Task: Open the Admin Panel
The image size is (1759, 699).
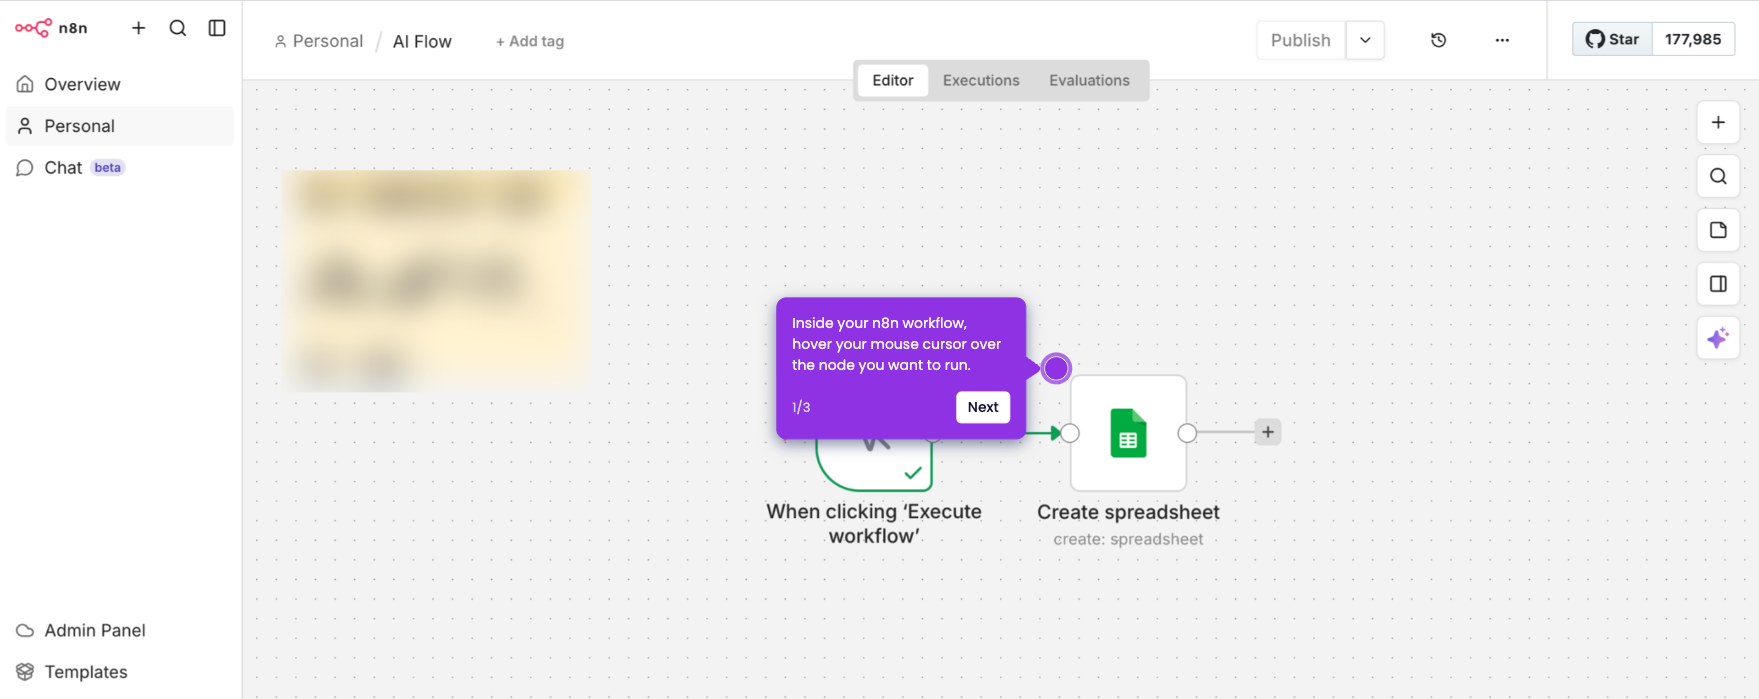Action: pos(120,630)
